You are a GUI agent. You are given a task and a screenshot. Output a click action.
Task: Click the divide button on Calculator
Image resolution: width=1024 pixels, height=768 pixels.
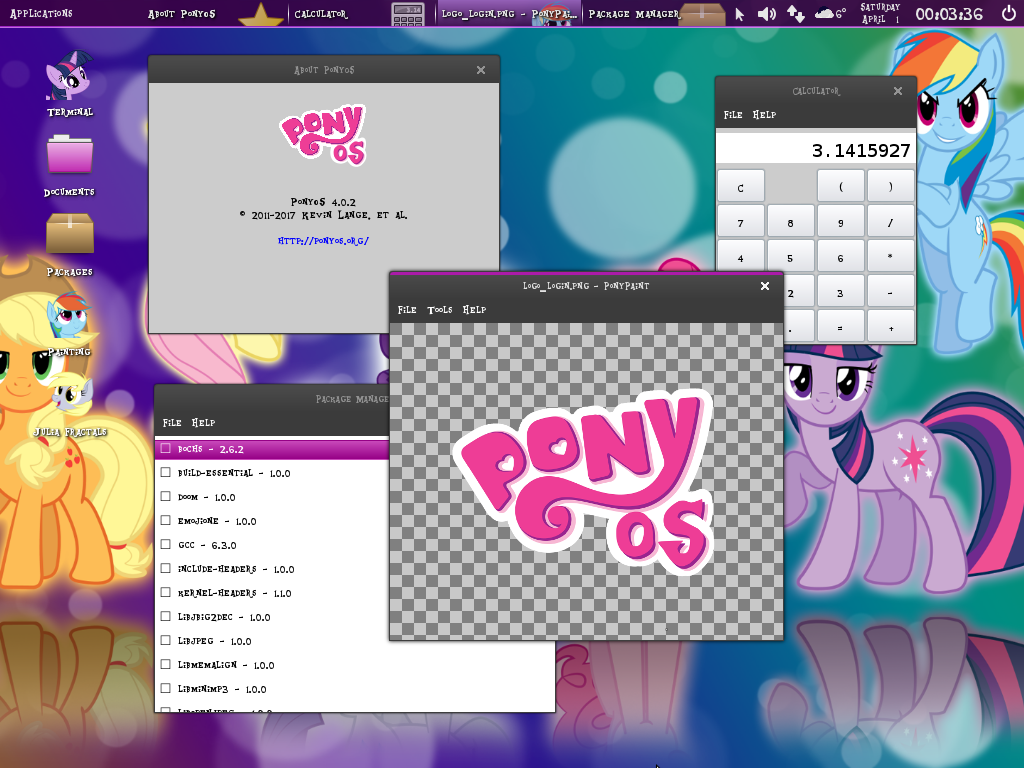pos(891,222)
